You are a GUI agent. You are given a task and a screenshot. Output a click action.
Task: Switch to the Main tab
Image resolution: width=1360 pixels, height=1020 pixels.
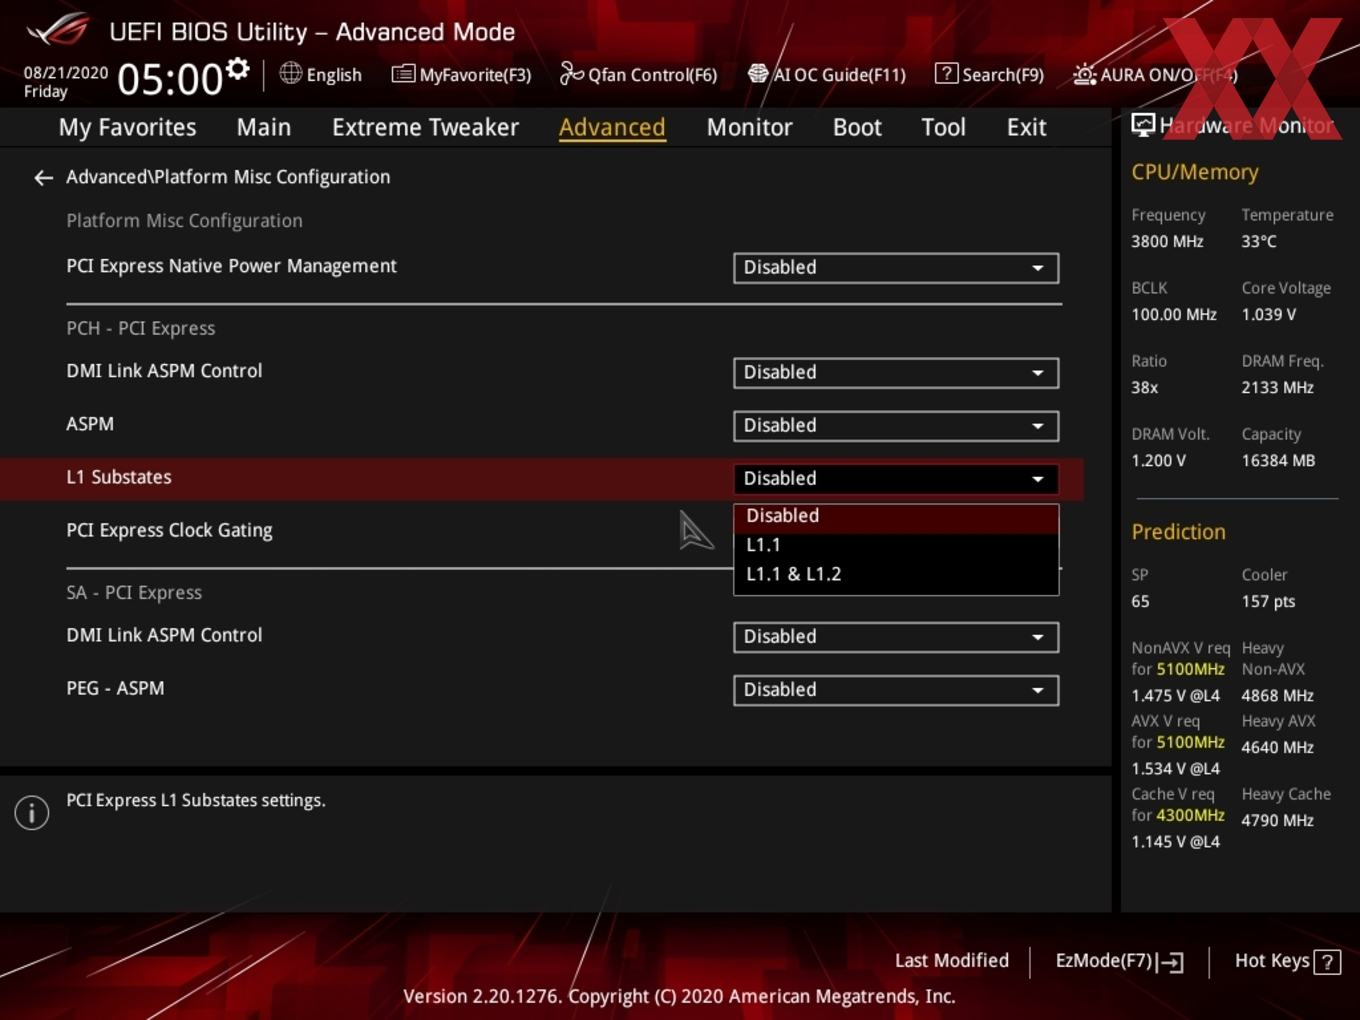click(x=264, y=128)
